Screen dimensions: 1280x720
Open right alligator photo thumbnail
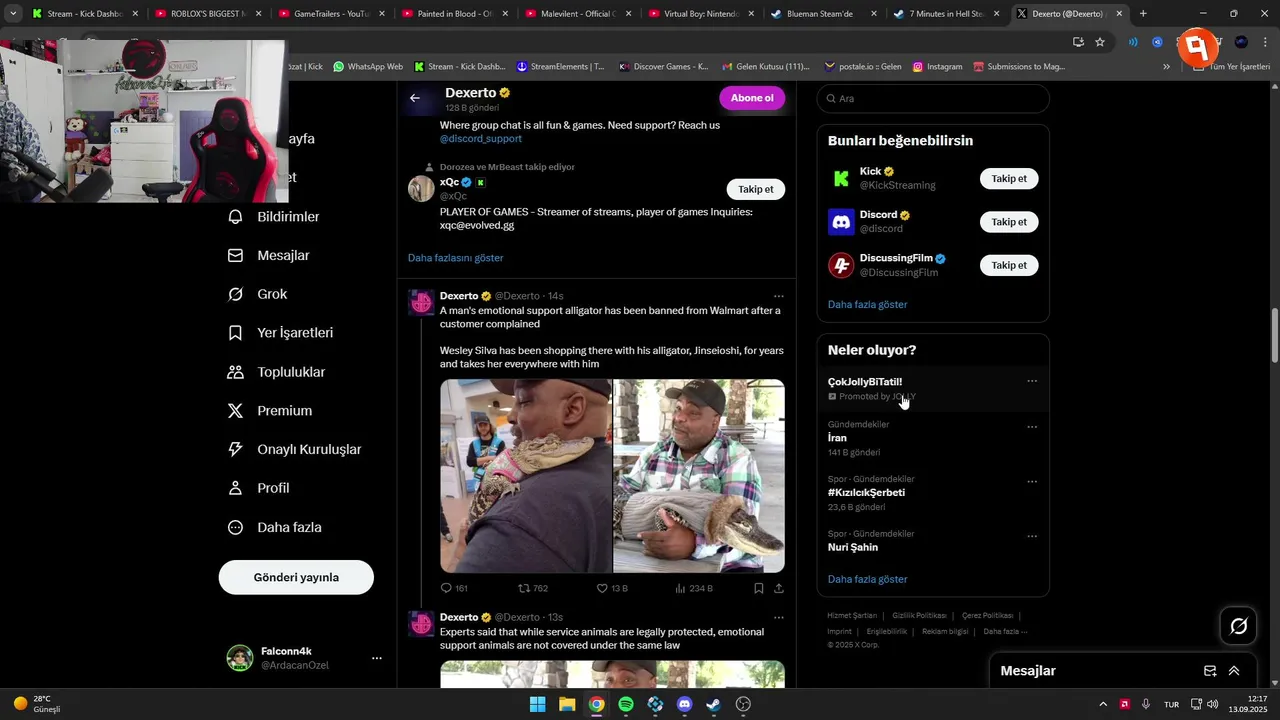(x=699, y=476)
